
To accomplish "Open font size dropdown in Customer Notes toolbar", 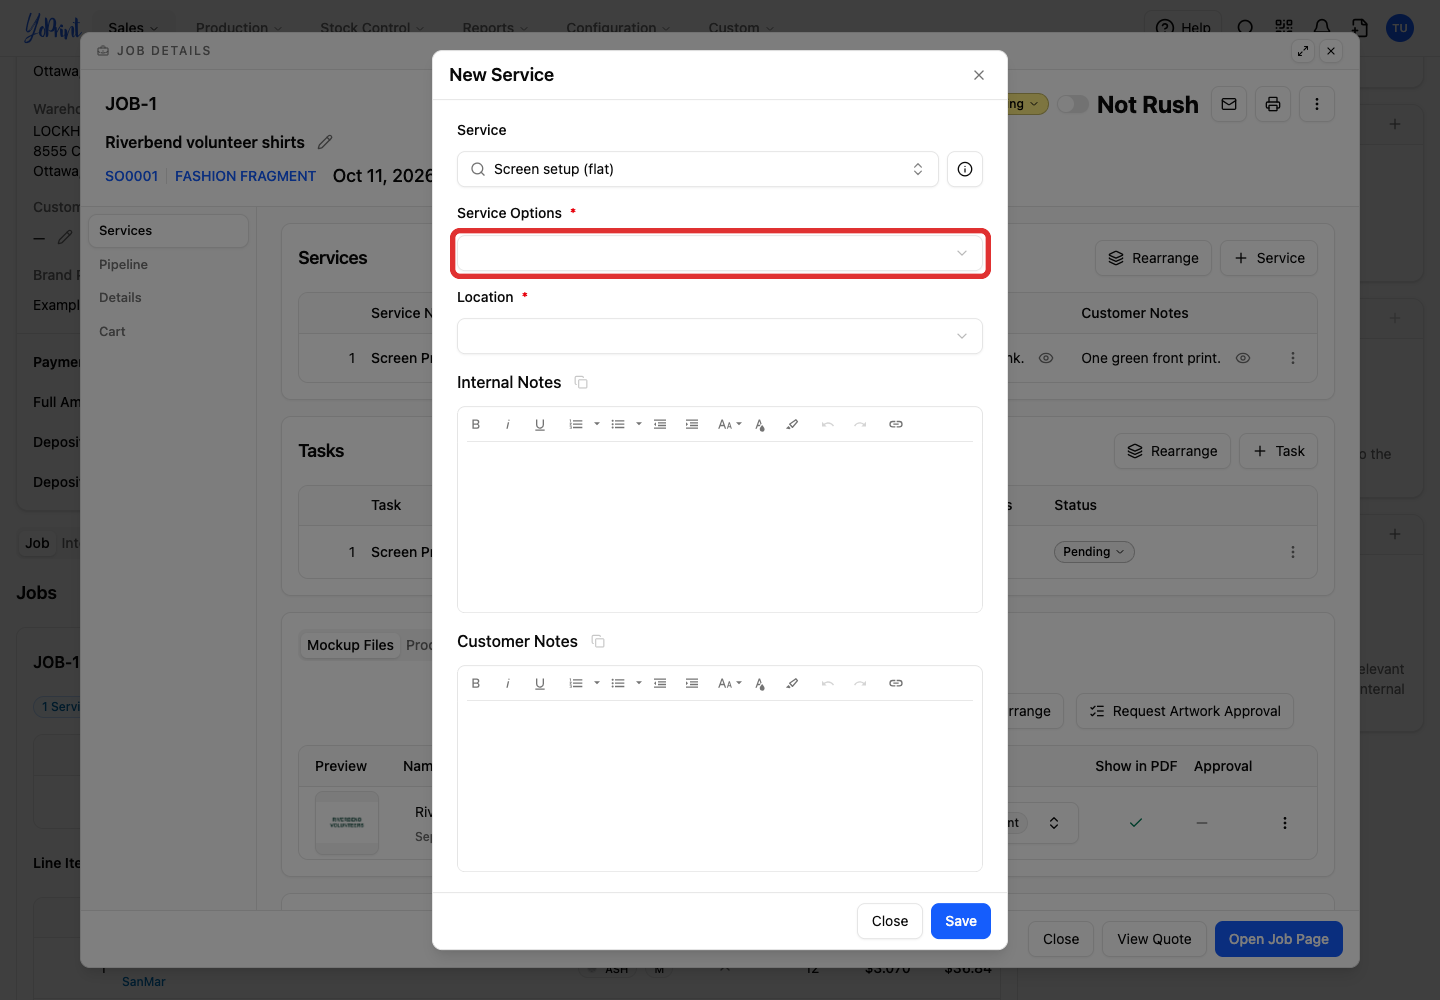I will point(730,683).
